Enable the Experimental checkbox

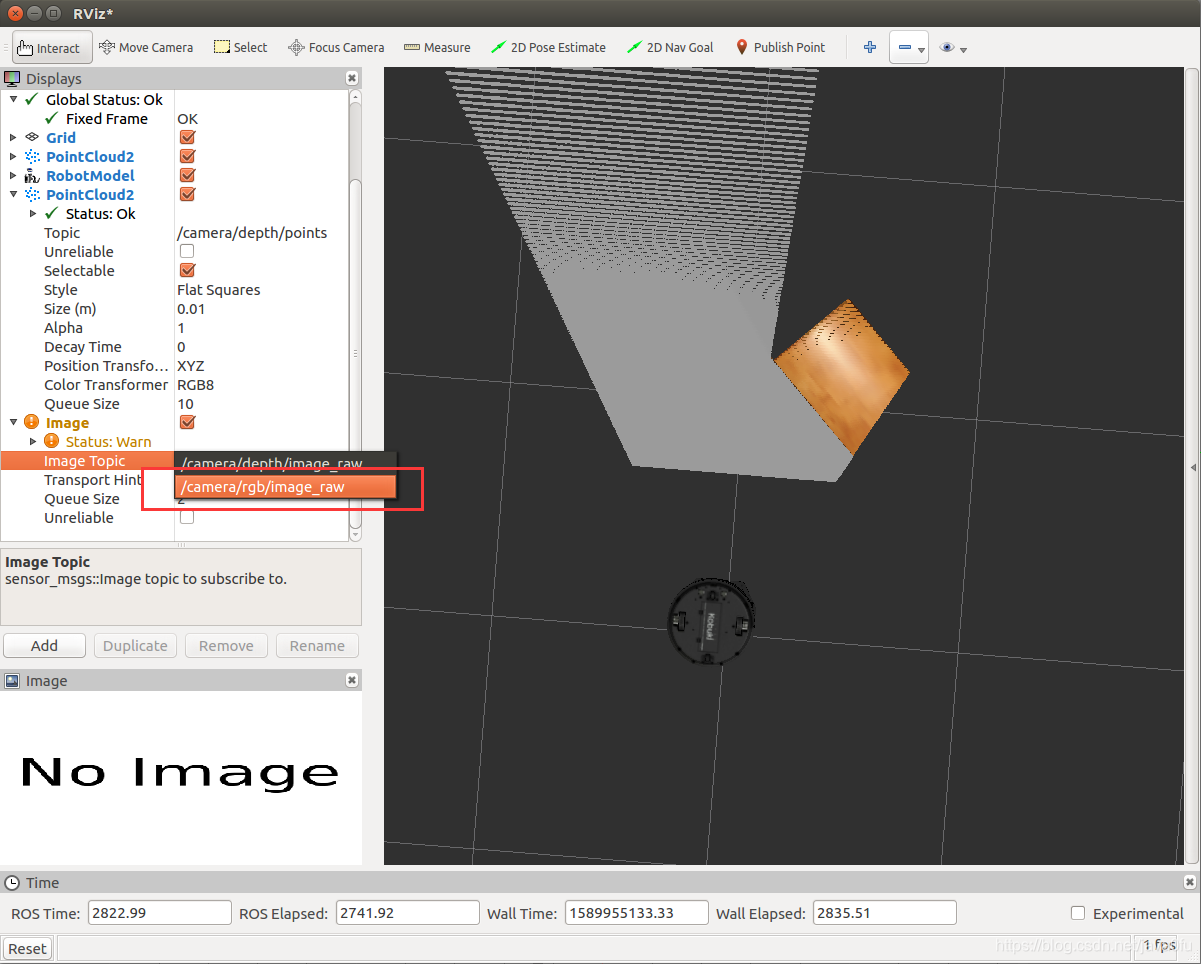point(1078,912)
